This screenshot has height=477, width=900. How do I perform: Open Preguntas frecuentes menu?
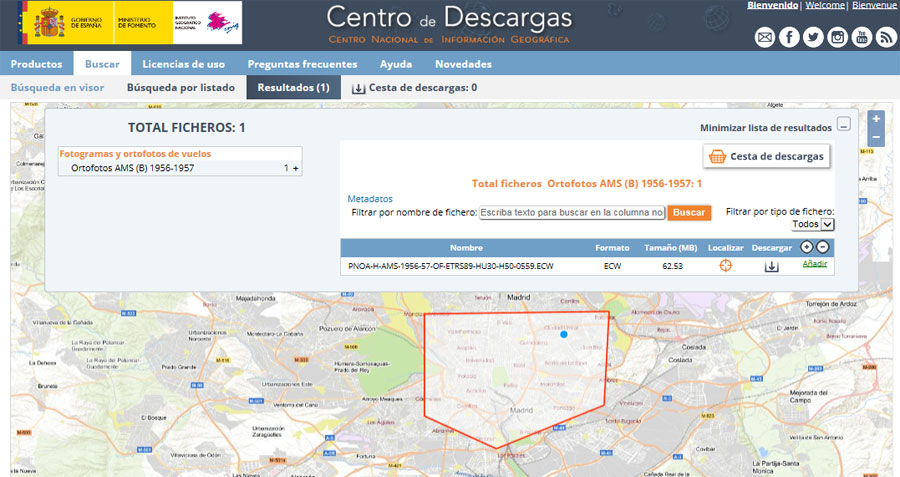[x=302, y=64]
